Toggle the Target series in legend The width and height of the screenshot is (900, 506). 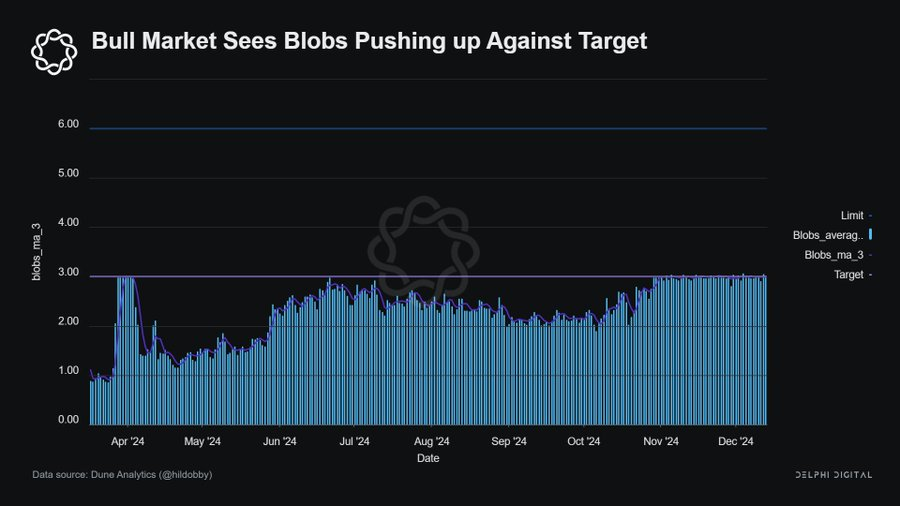pos(848,274)
